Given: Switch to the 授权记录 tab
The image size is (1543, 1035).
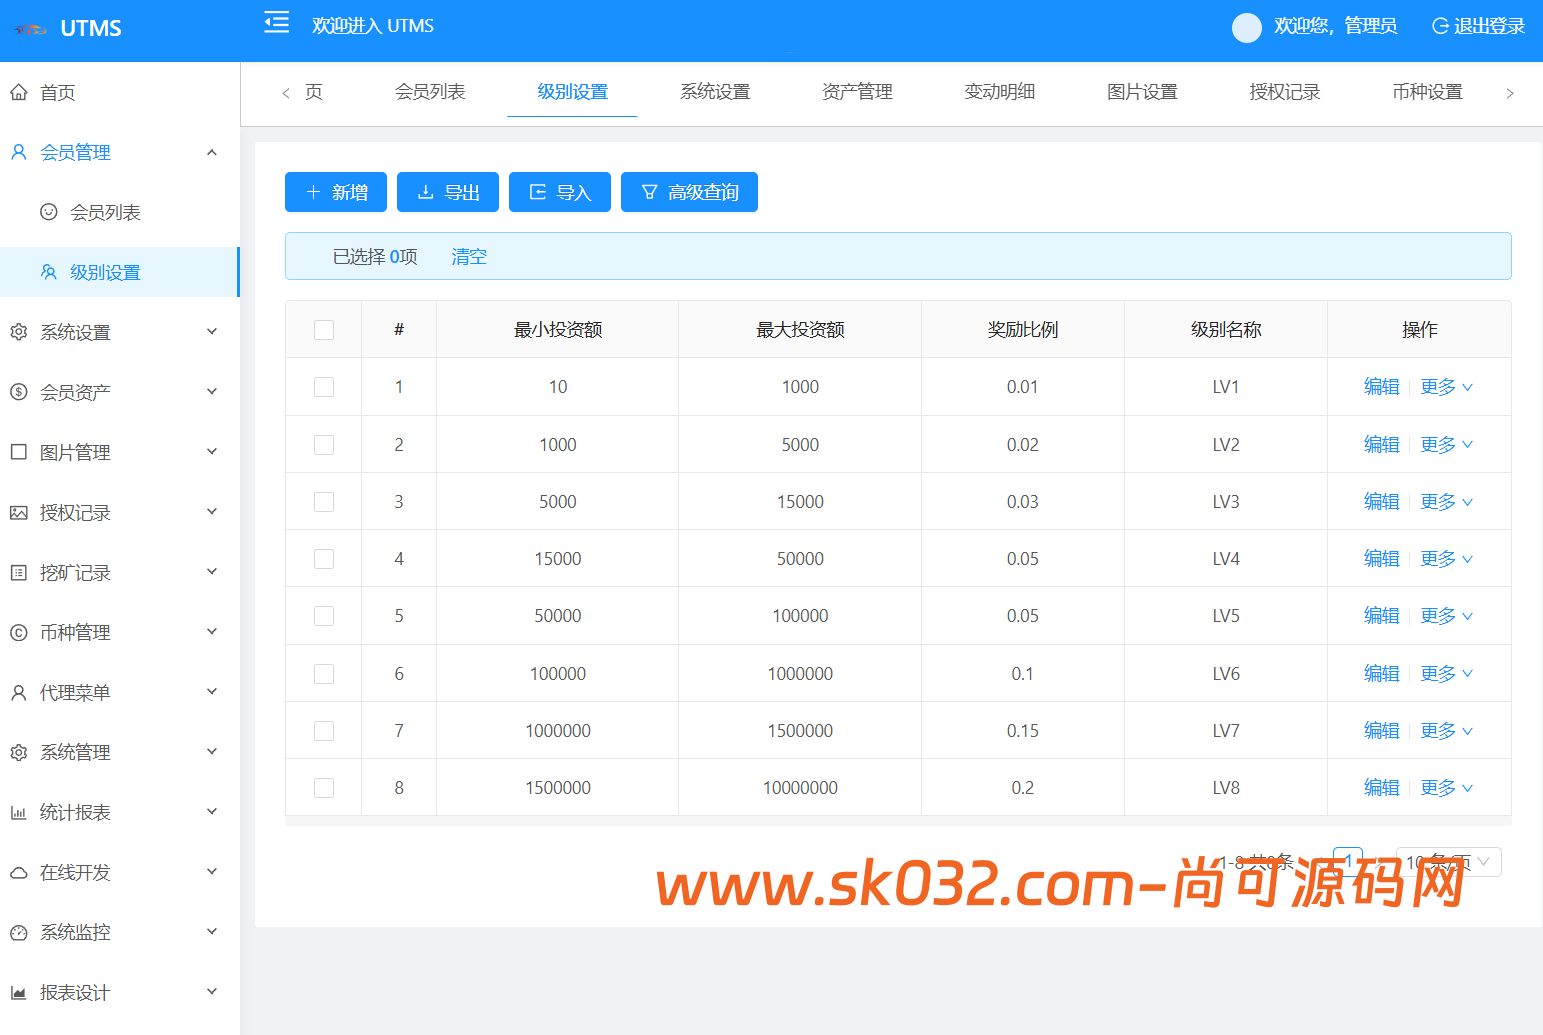Looking at the screenshot, I should tap(1284, 92).
